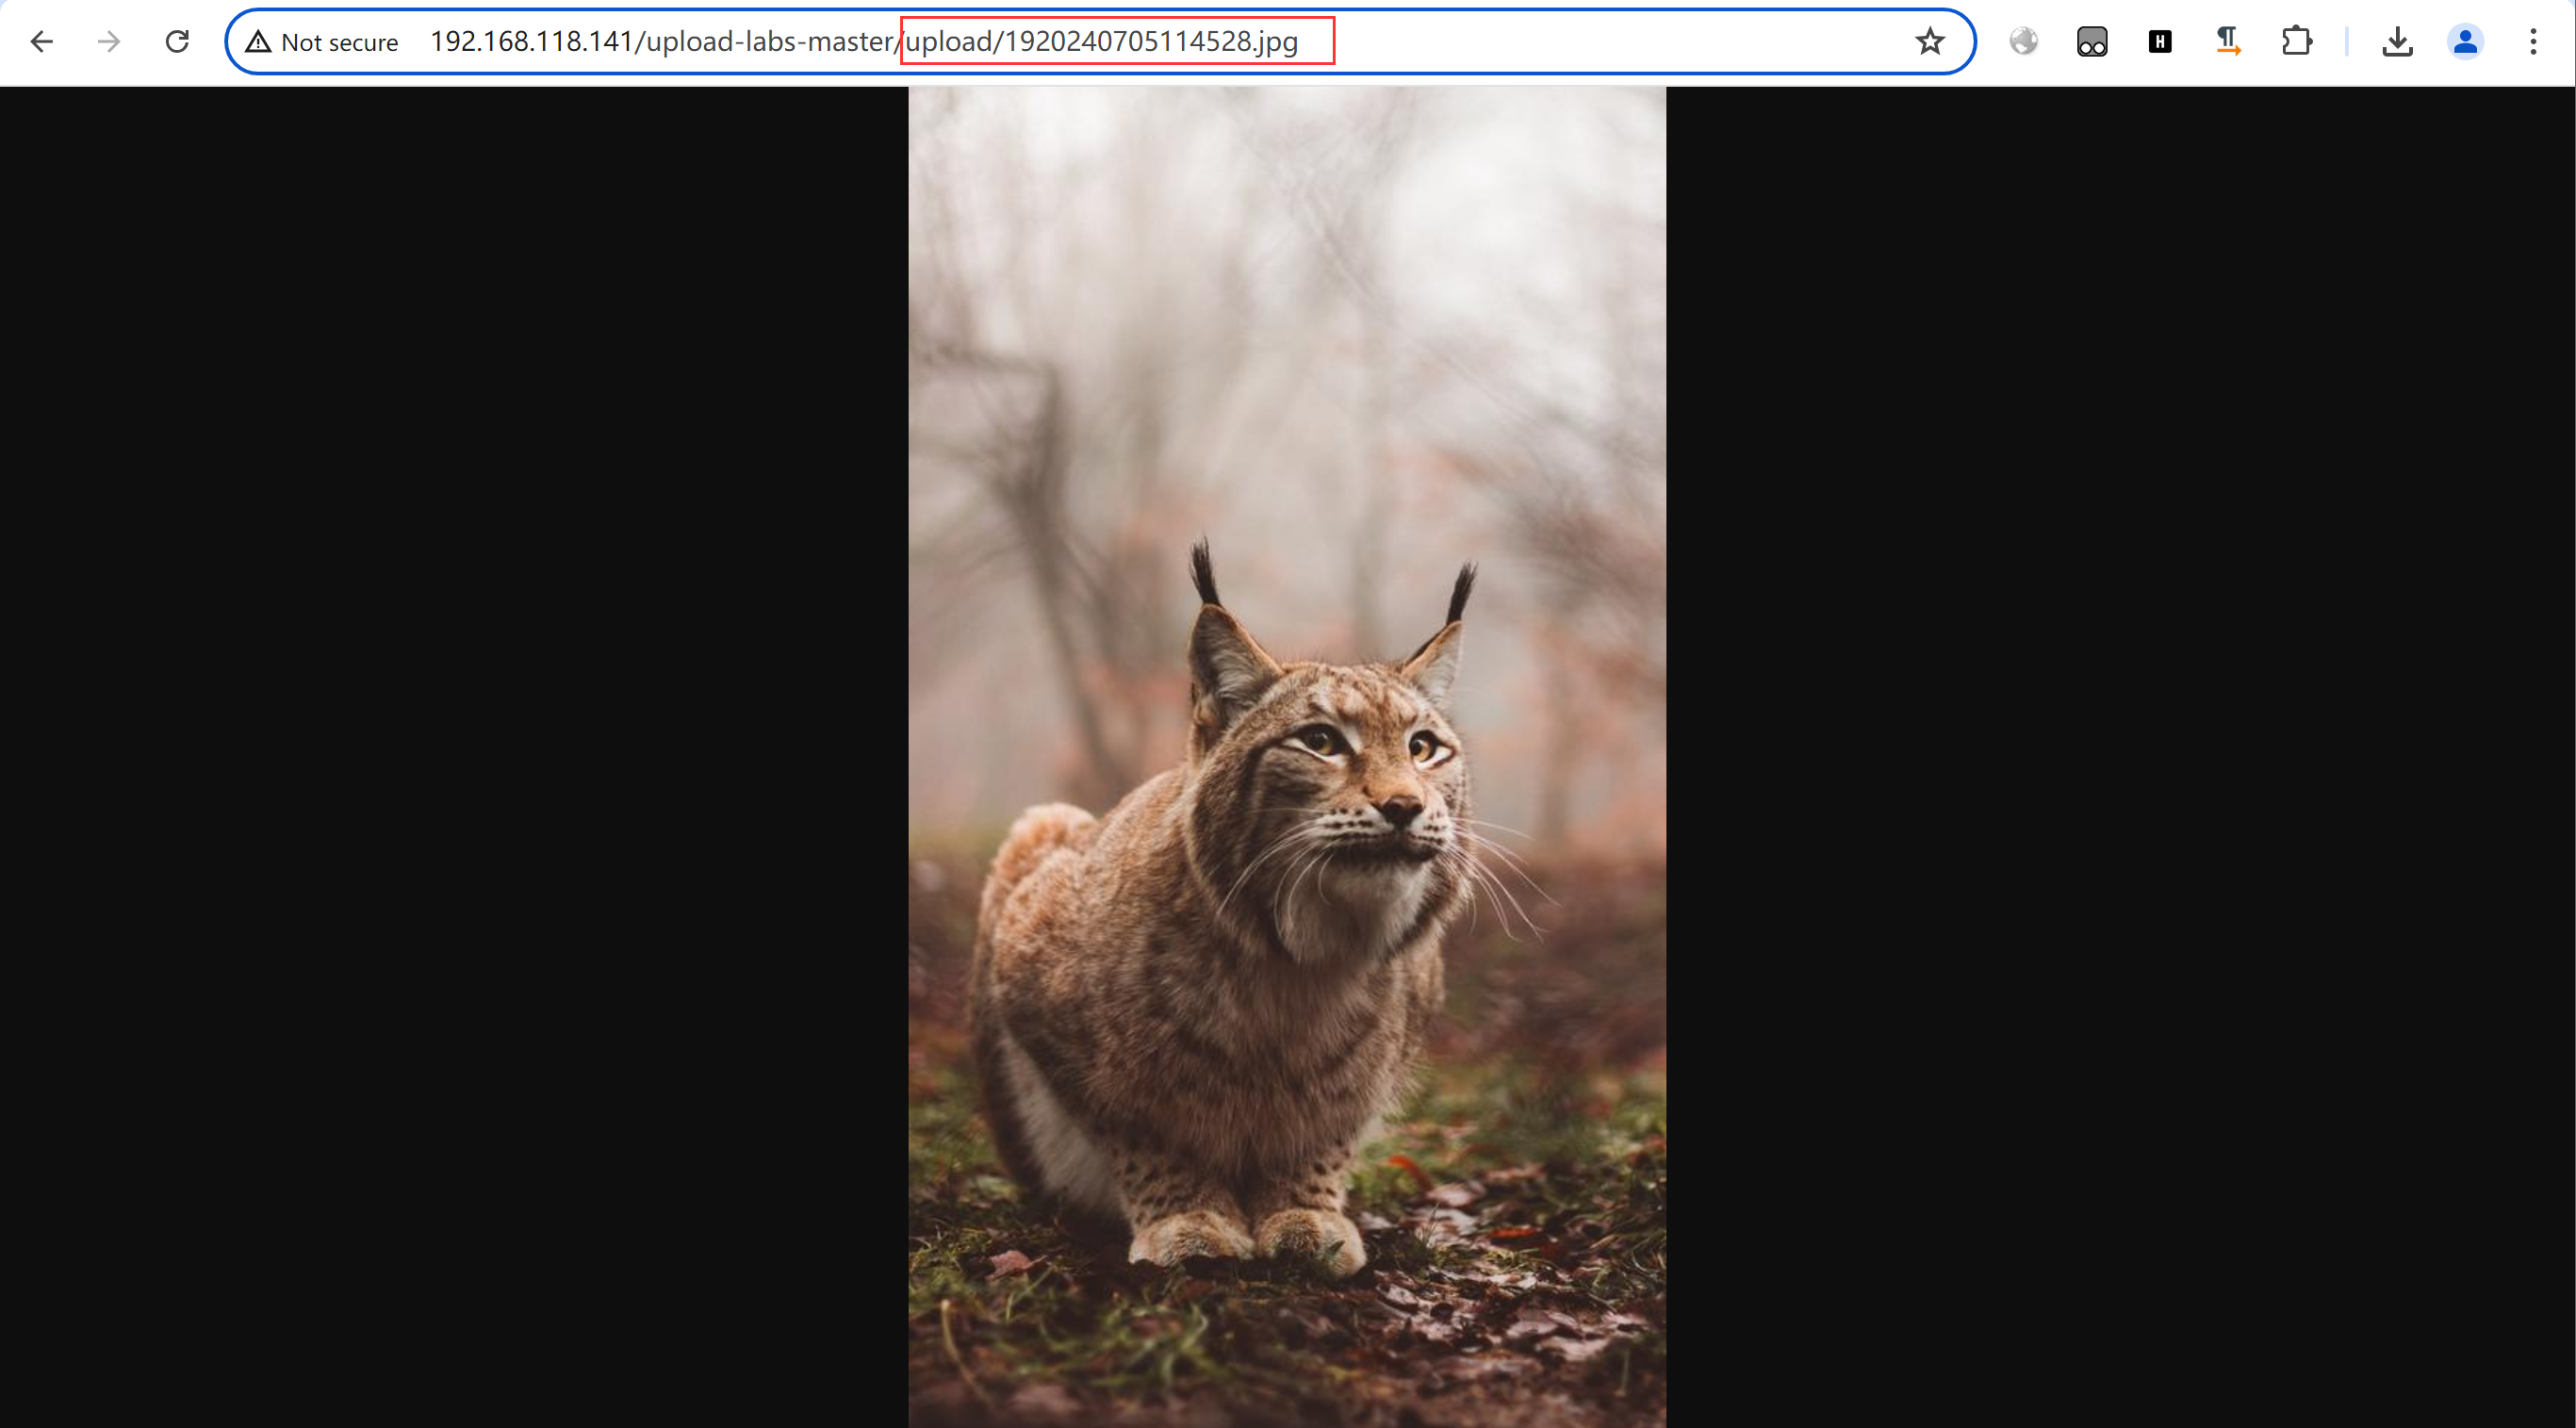Screen dimensions: 2576x1428
Task: Go back to the previous page
Action: tap(42, 42)
